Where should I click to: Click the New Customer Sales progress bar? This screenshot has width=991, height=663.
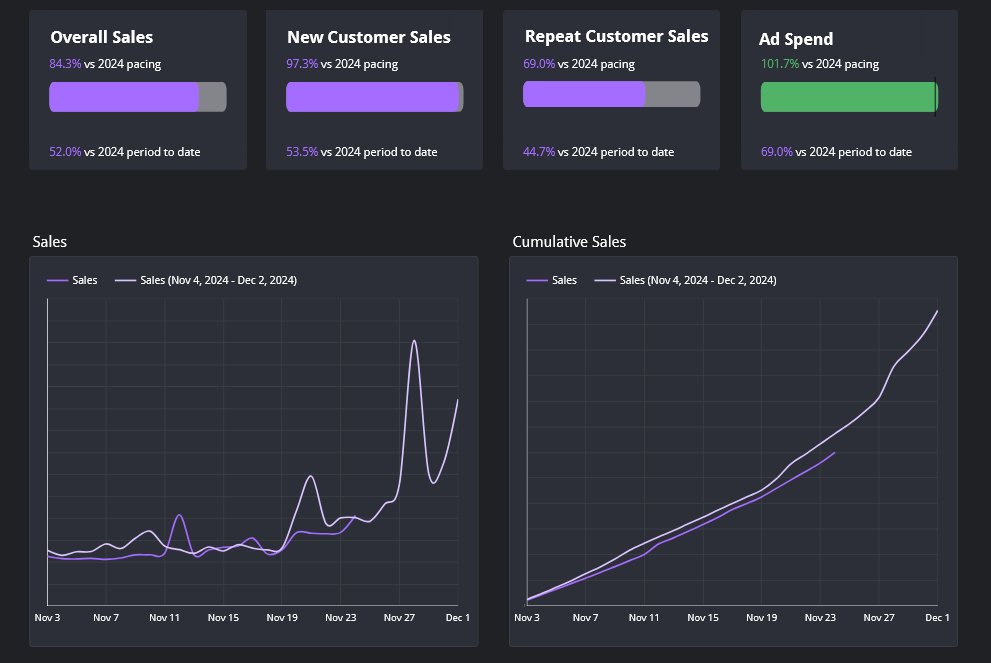click(375, 97)
